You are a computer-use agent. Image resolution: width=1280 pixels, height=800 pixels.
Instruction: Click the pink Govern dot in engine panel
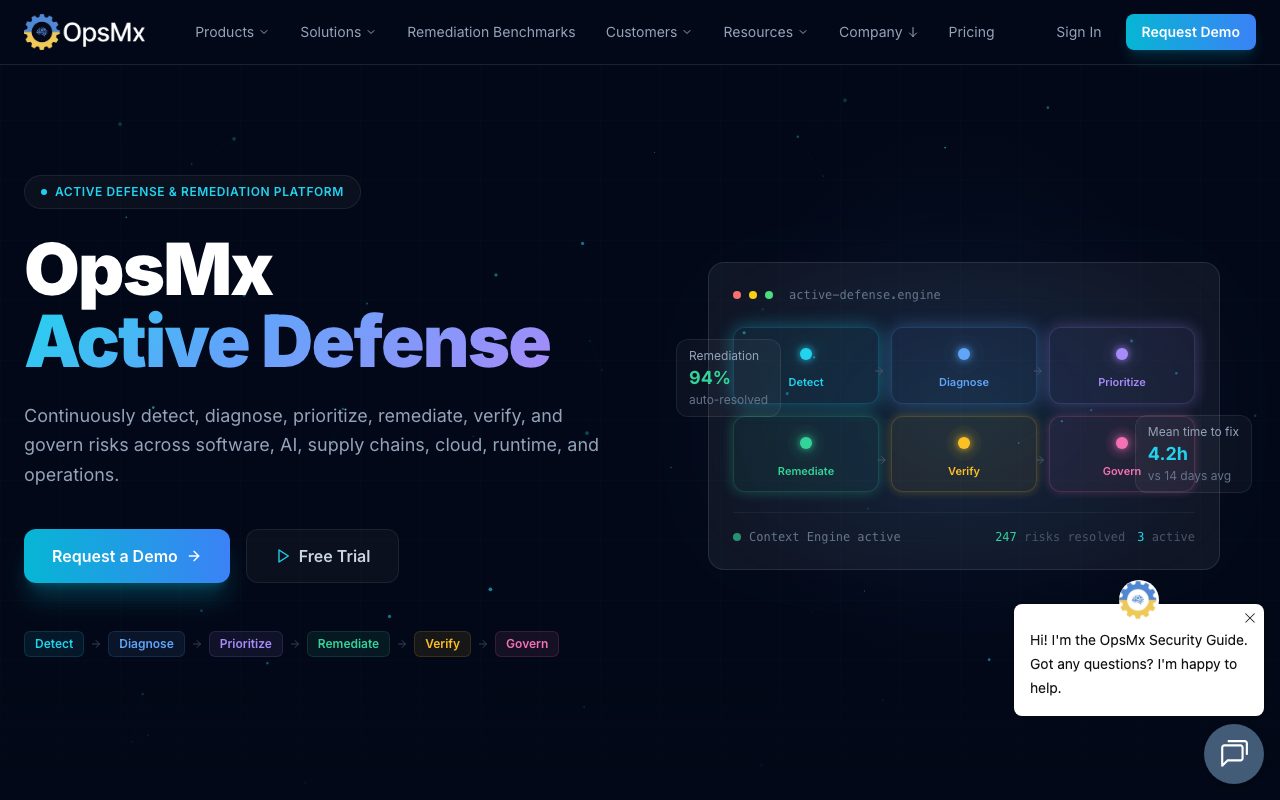(1122, 443)
